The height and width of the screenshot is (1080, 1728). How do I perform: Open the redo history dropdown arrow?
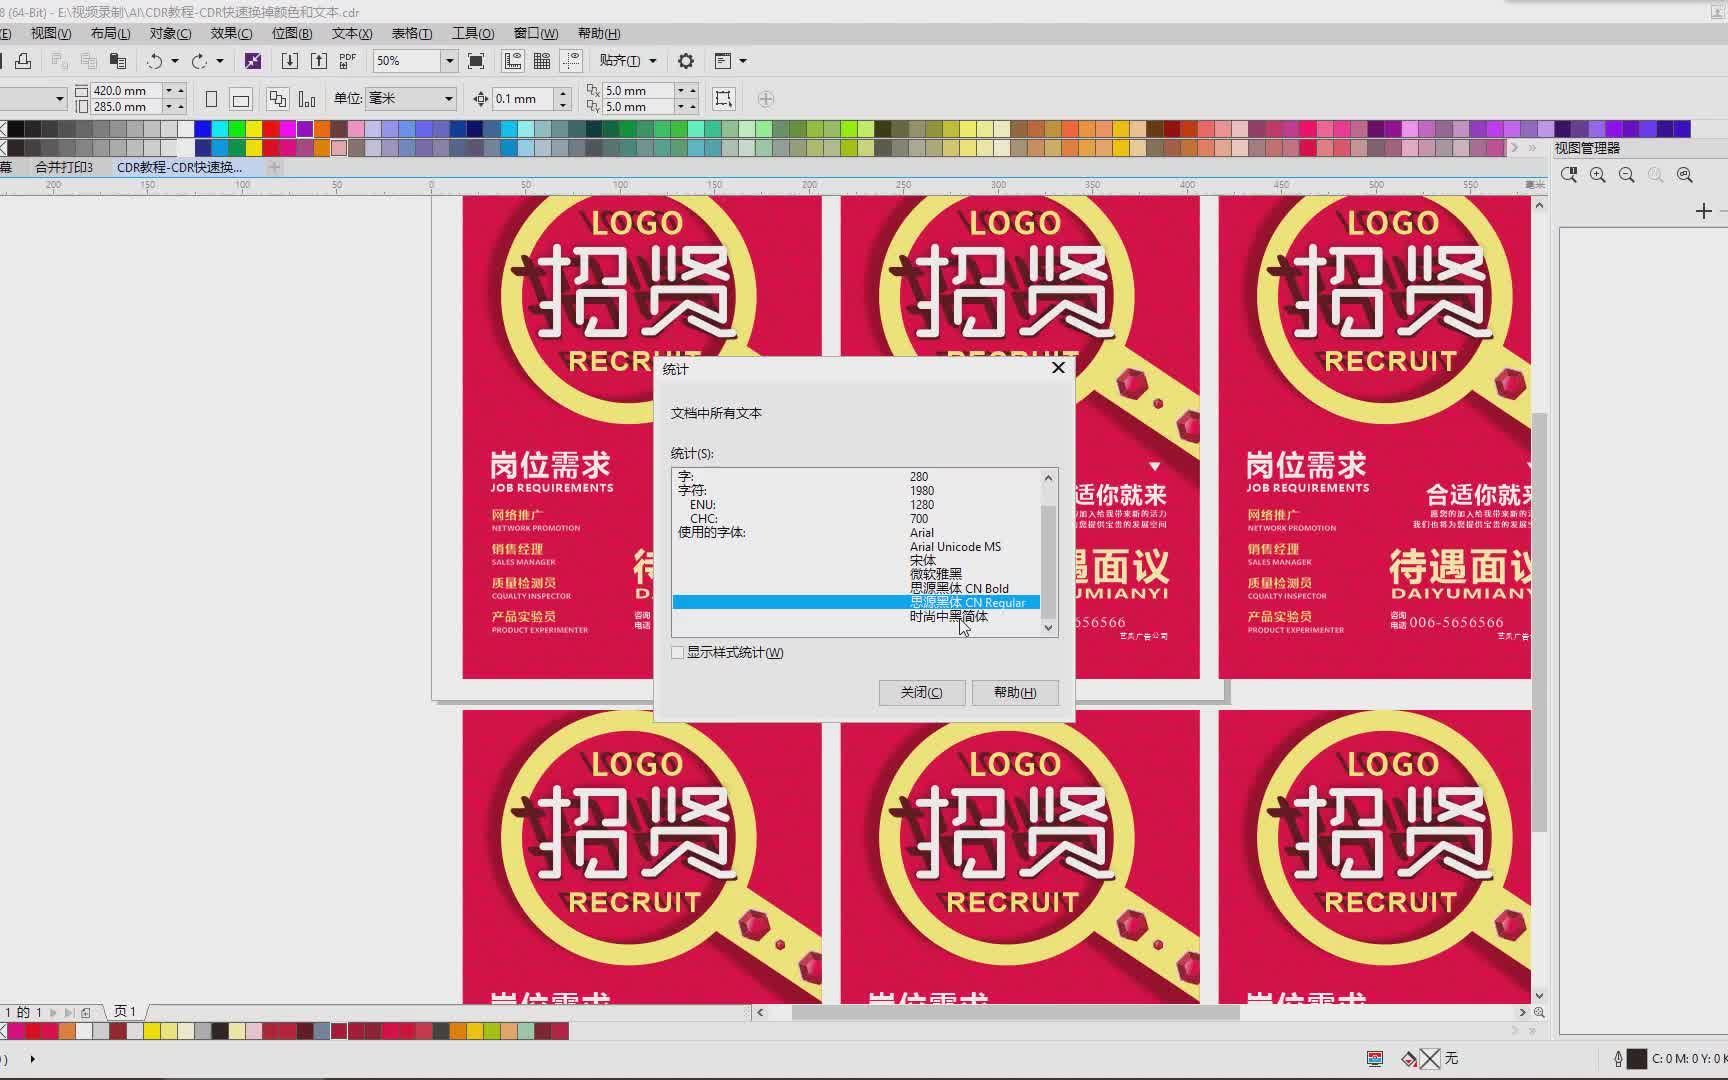pyautogui.click(x=220, y=61)
